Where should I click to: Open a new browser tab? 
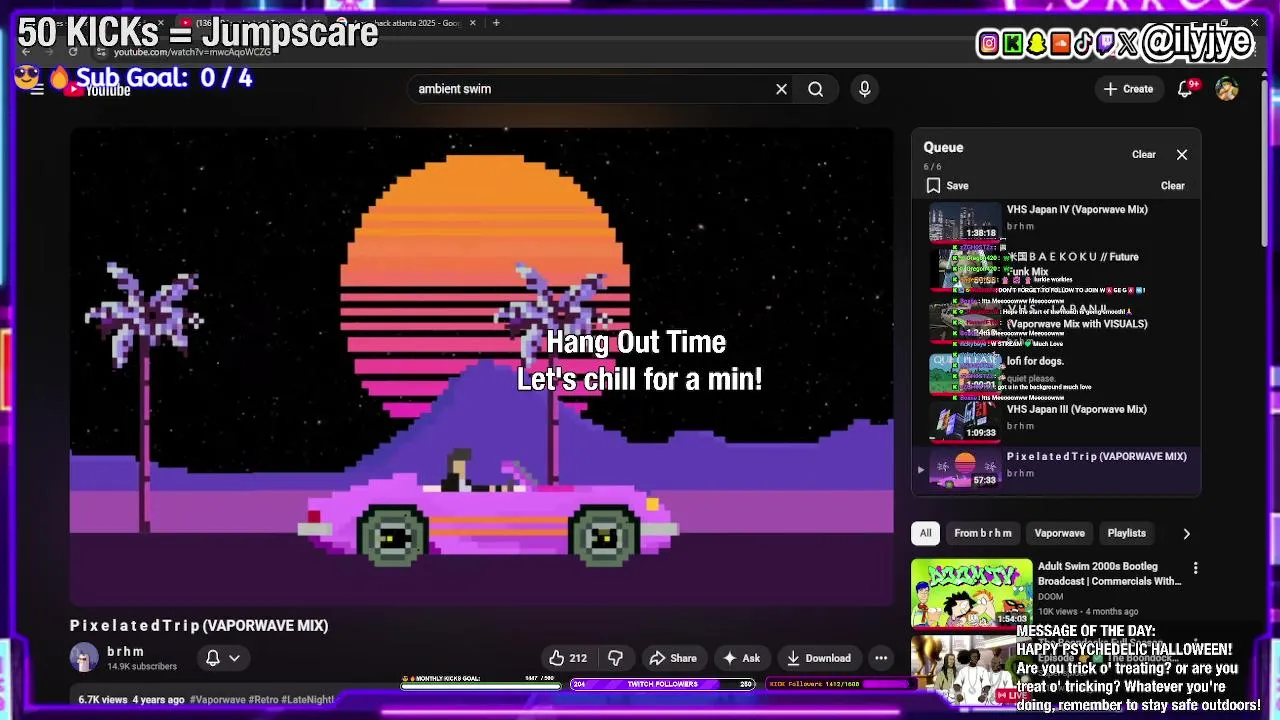click(x=496, y=23)
